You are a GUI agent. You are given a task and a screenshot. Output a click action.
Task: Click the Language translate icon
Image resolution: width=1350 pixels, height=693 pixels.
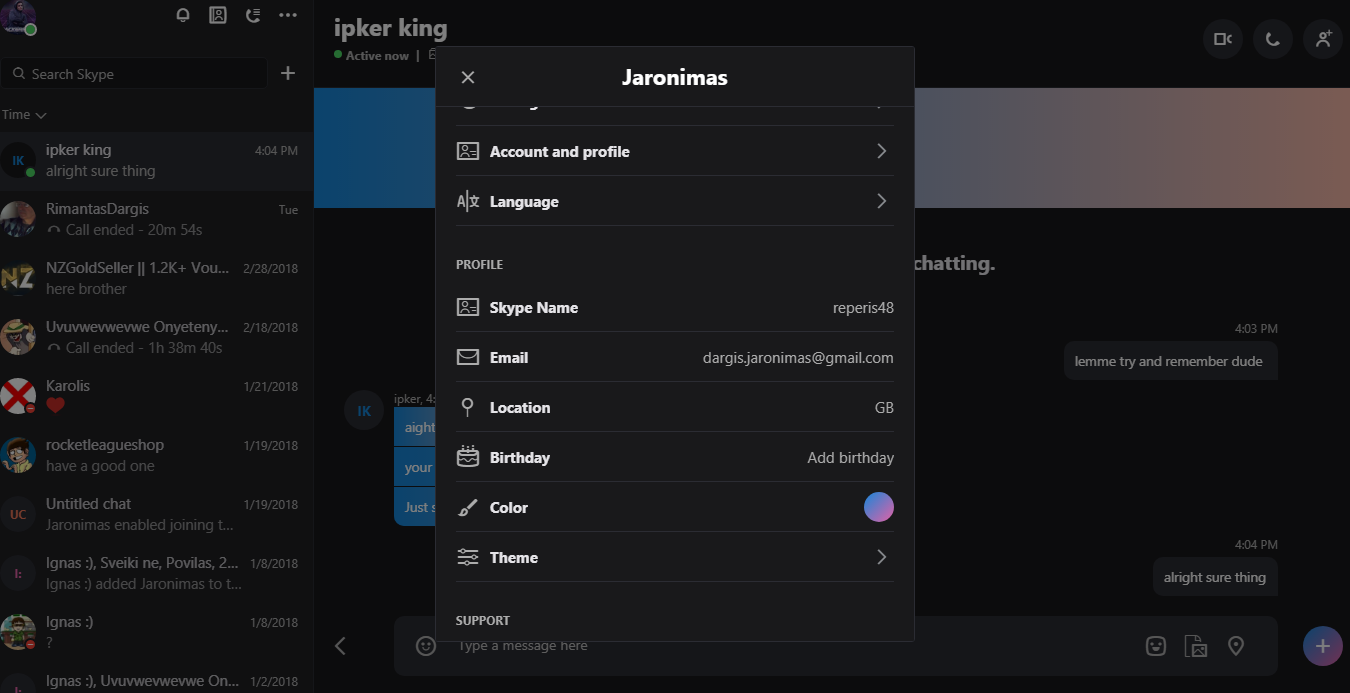coord(468,201)
